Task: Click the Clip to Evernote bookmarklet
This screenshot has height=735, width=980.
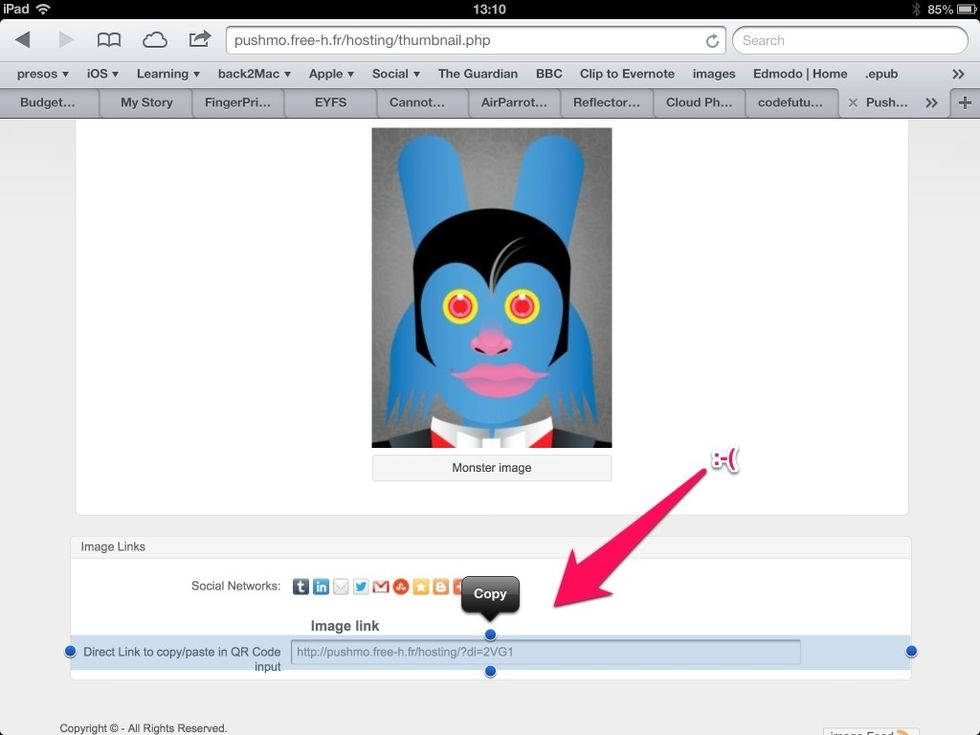Action: click(627, 74)
